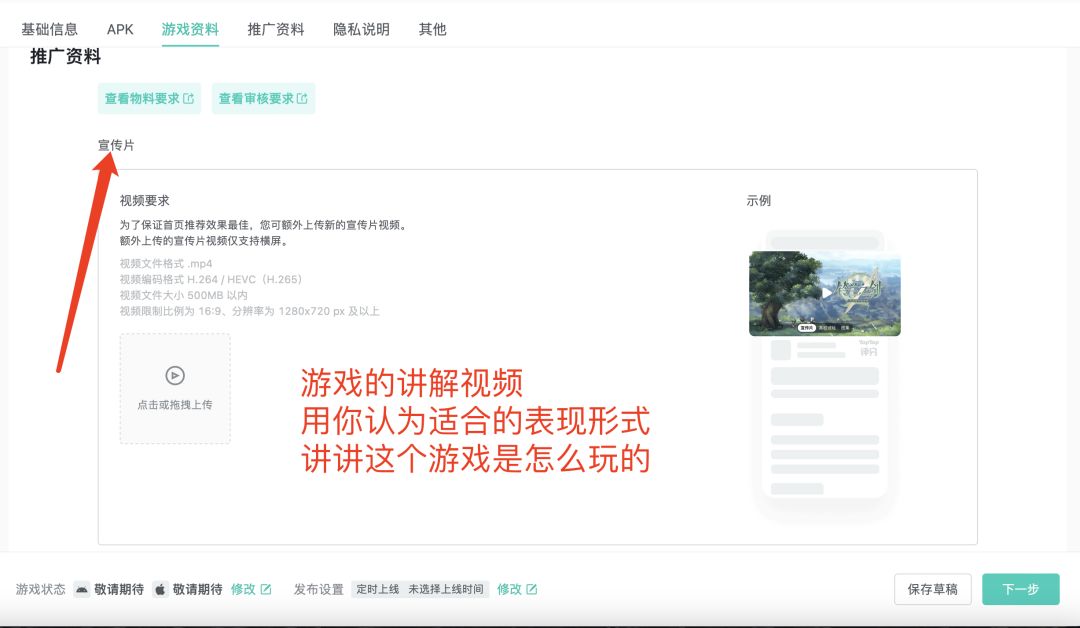Click 修改 link beside 游戏状态
This screenshot has height=628, width=1080.
click(x=243, y=589)
